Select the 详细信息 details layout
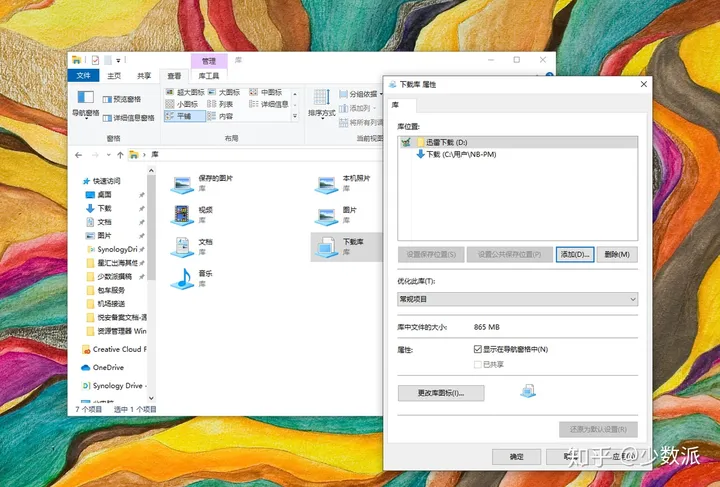 269,104
